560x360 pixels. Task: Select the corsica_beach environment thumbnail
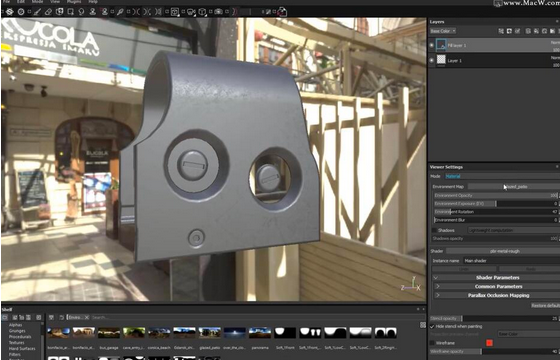click(x=159, y=333)
